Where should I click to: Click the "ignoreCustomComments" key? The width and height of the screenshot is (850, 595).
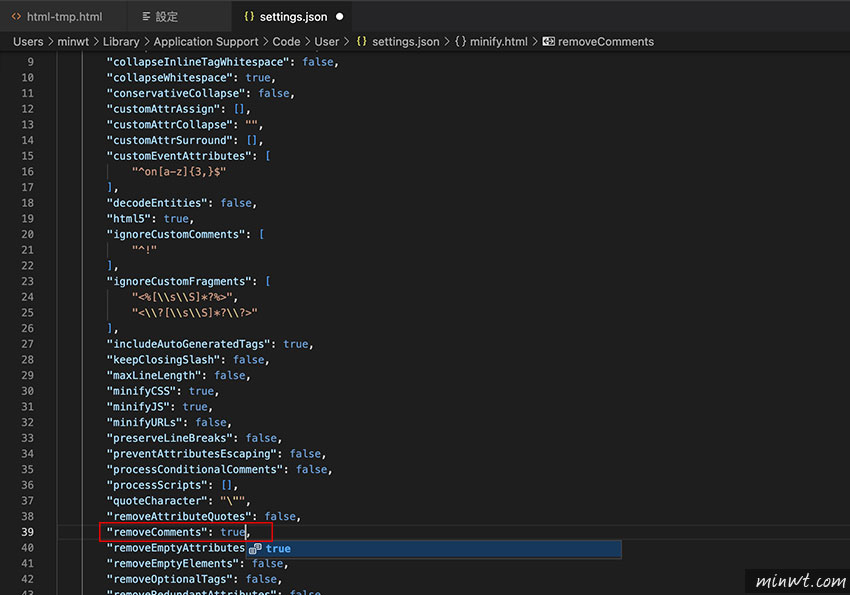coord(176,235)
